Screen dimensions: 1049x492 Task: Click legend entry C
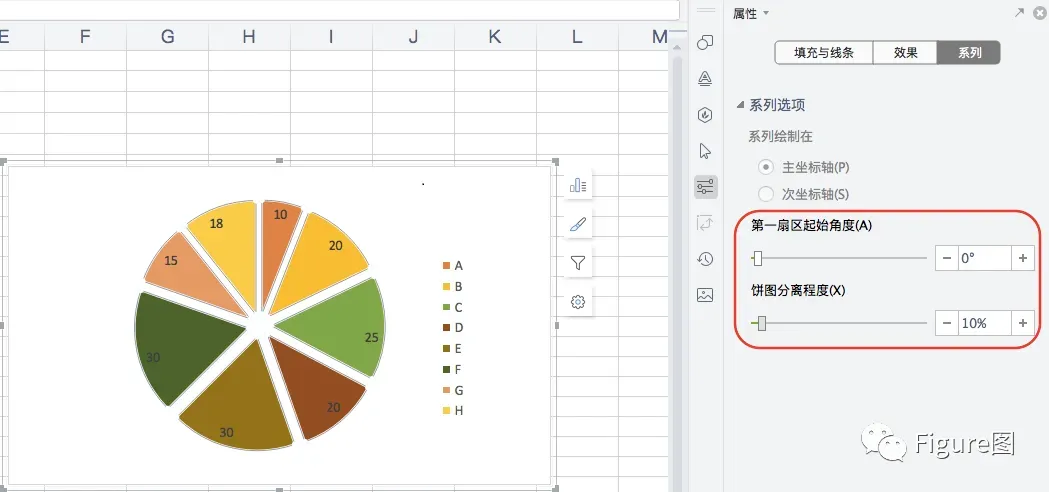pos(453,307)
